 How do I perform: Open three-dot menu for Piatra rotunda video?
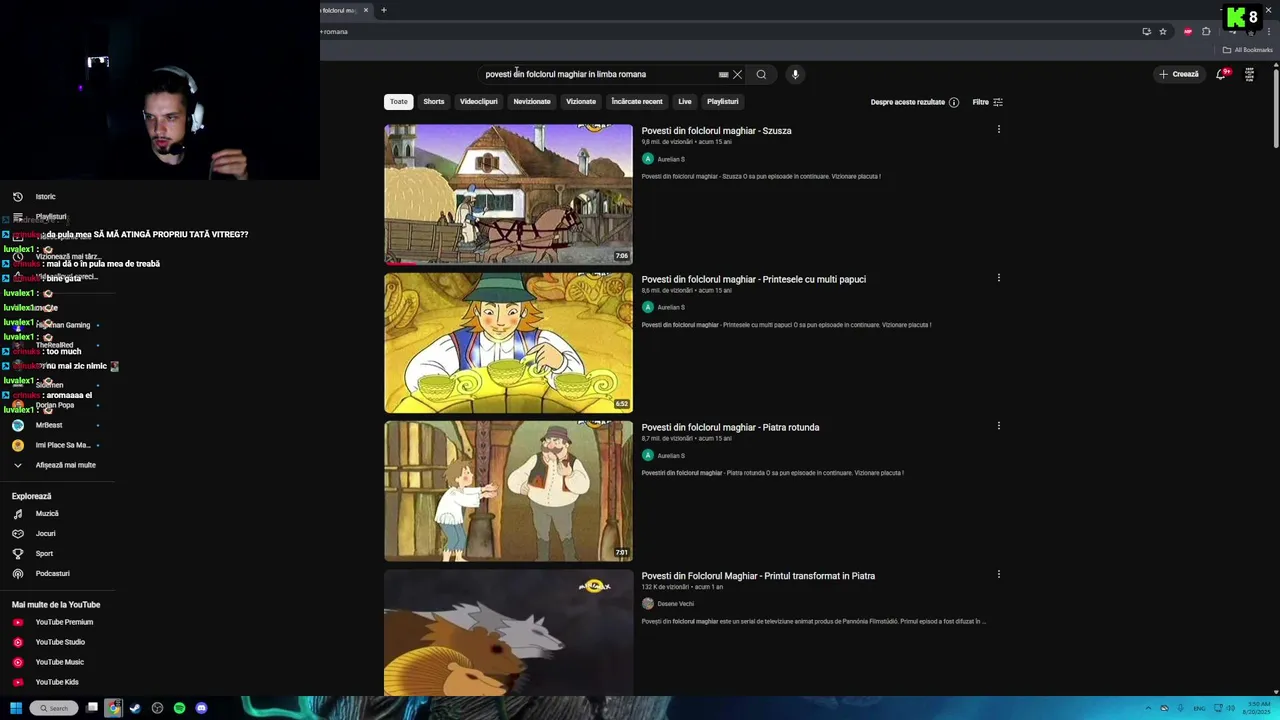coord(998,426)
